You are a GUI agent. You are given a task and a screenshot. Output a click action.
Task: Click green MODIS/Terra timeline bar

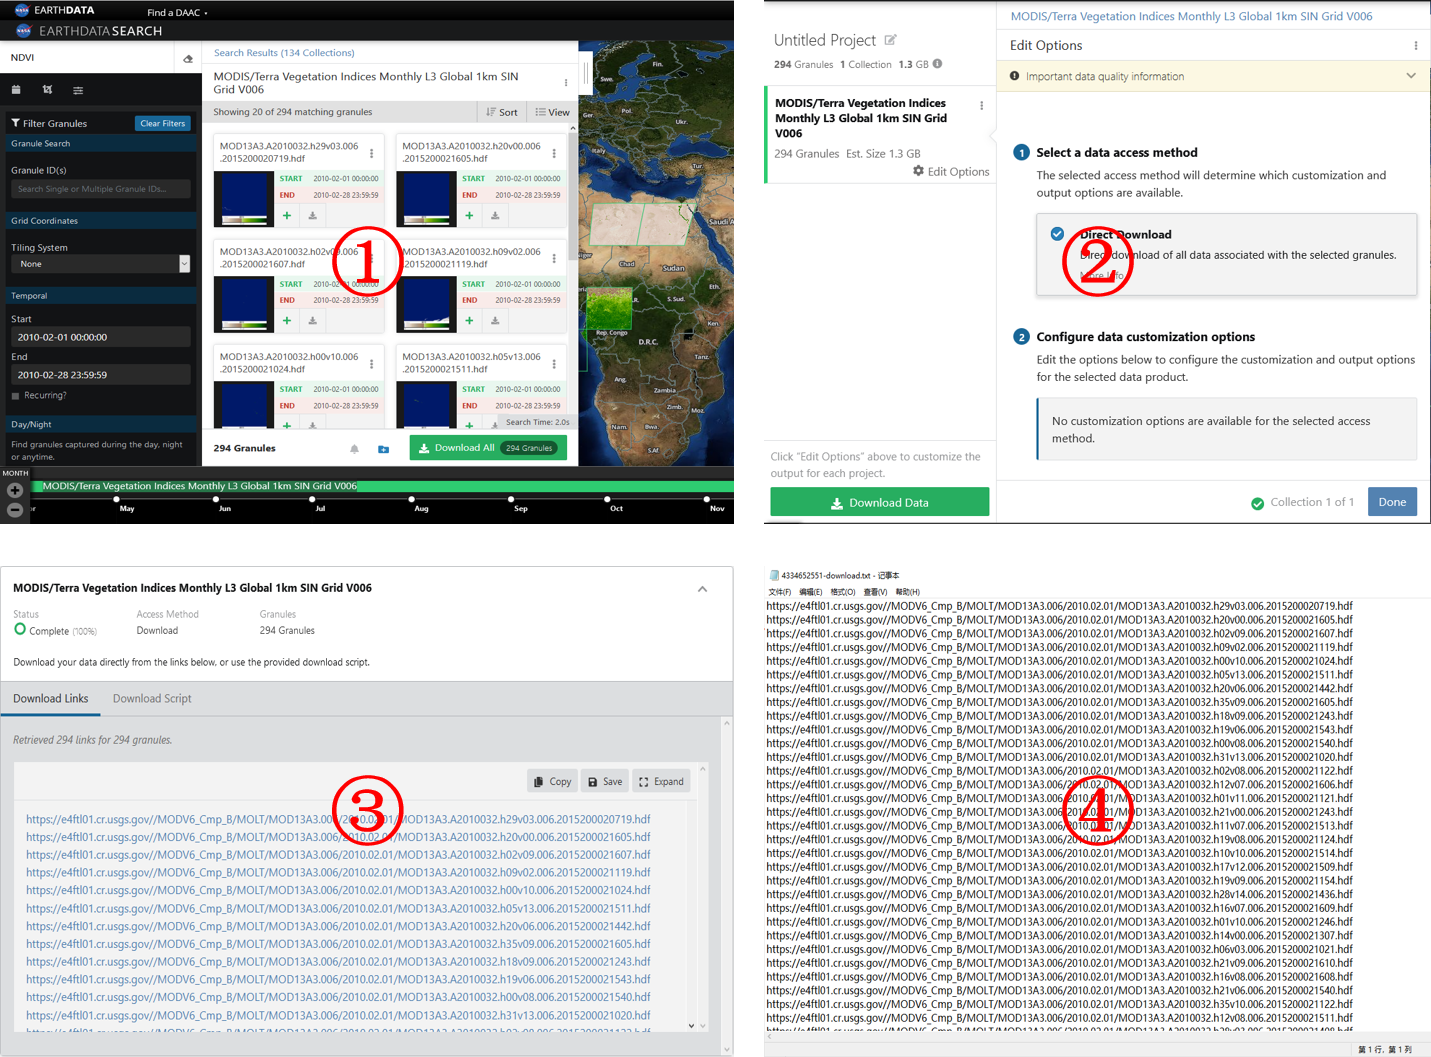click(x=380, y=486)
